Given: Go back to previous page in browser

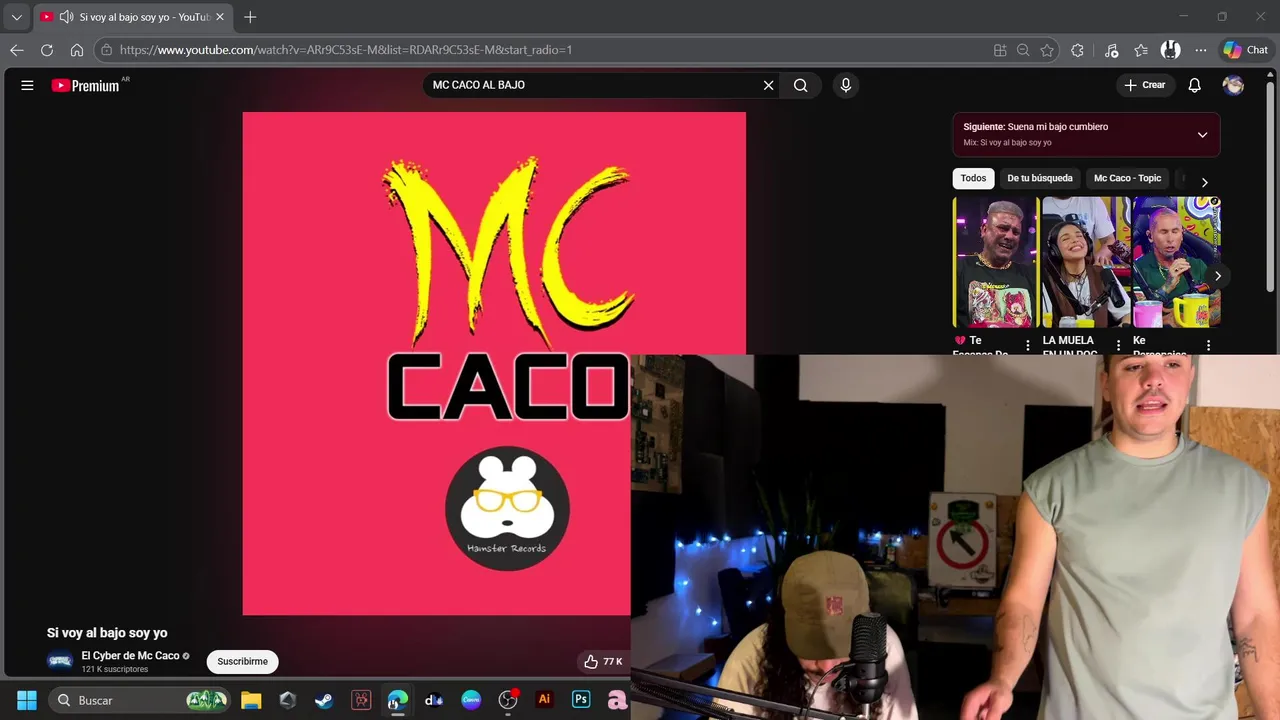Looking at the screenshot, I should click(x=17, y=50).
